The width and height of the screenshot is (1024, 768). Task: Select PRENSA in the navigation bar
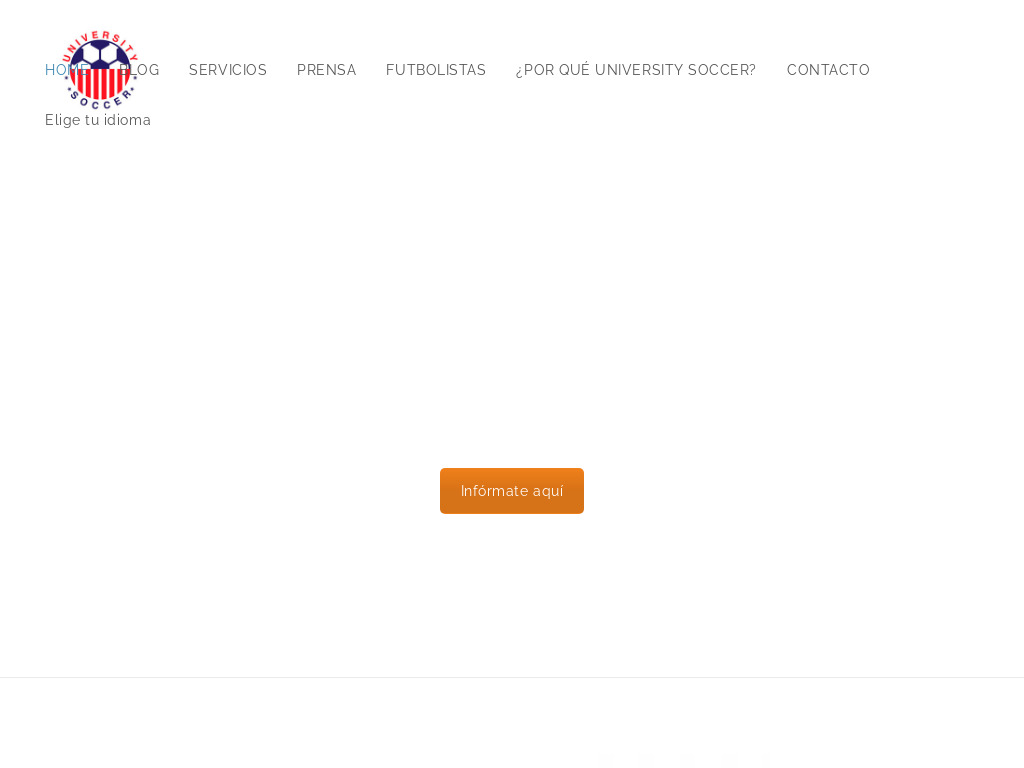(x=326, y=71)
